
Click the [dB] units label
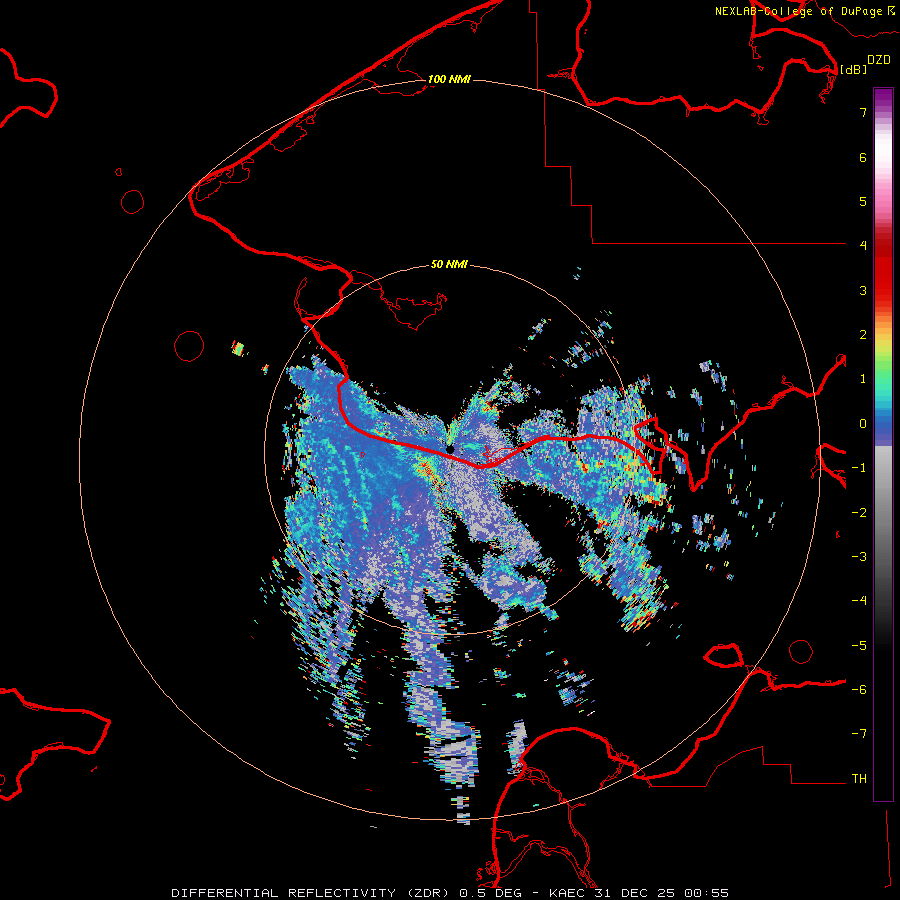(853, 70)
